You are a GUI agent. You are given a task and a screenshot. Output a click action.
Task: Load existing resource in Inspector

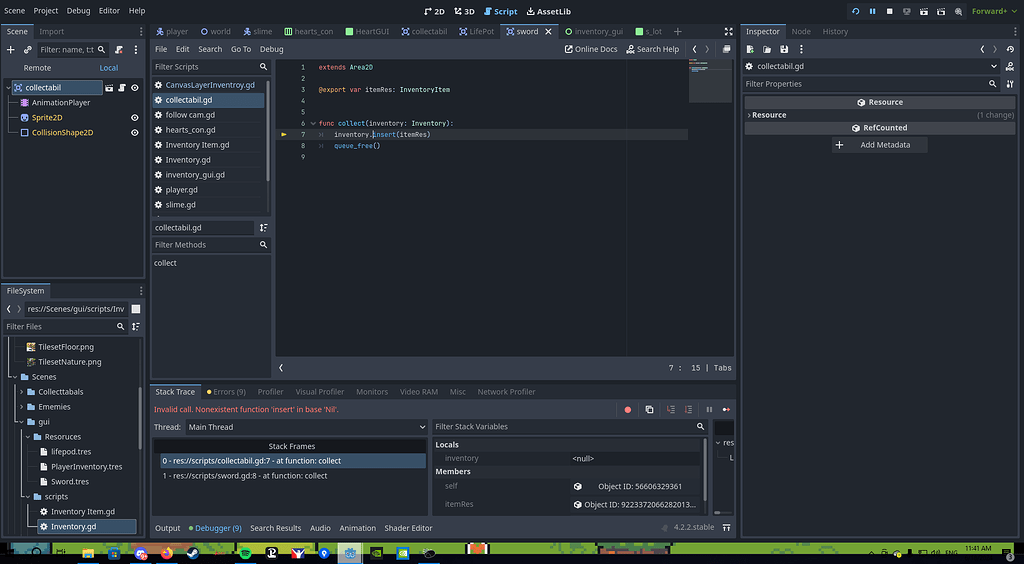click(x=767, y=50)
